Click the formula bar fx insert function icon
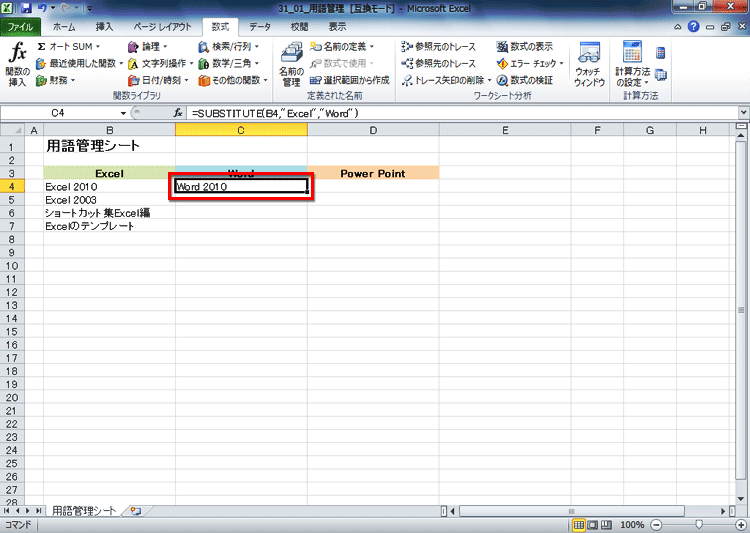Viewport: 750px width, 533px height. [x=178, y=113]
